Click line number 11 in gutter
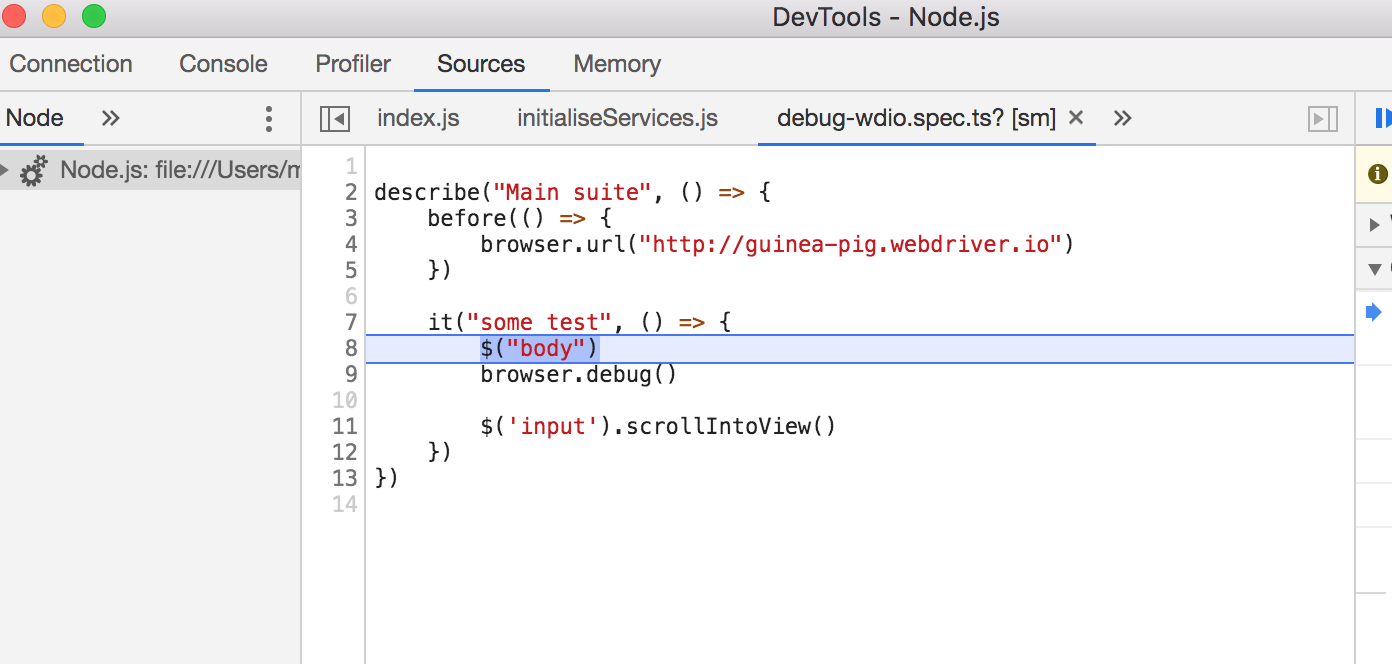 click(344, 426)
